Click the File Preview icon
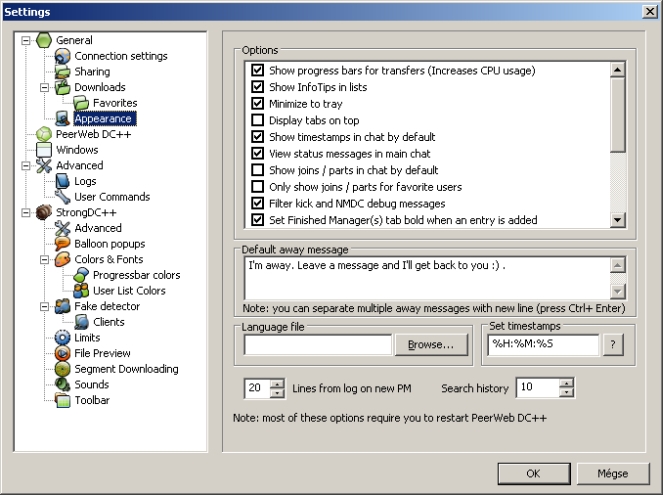This screenshot has height=495, width=663. coord(62,354)
